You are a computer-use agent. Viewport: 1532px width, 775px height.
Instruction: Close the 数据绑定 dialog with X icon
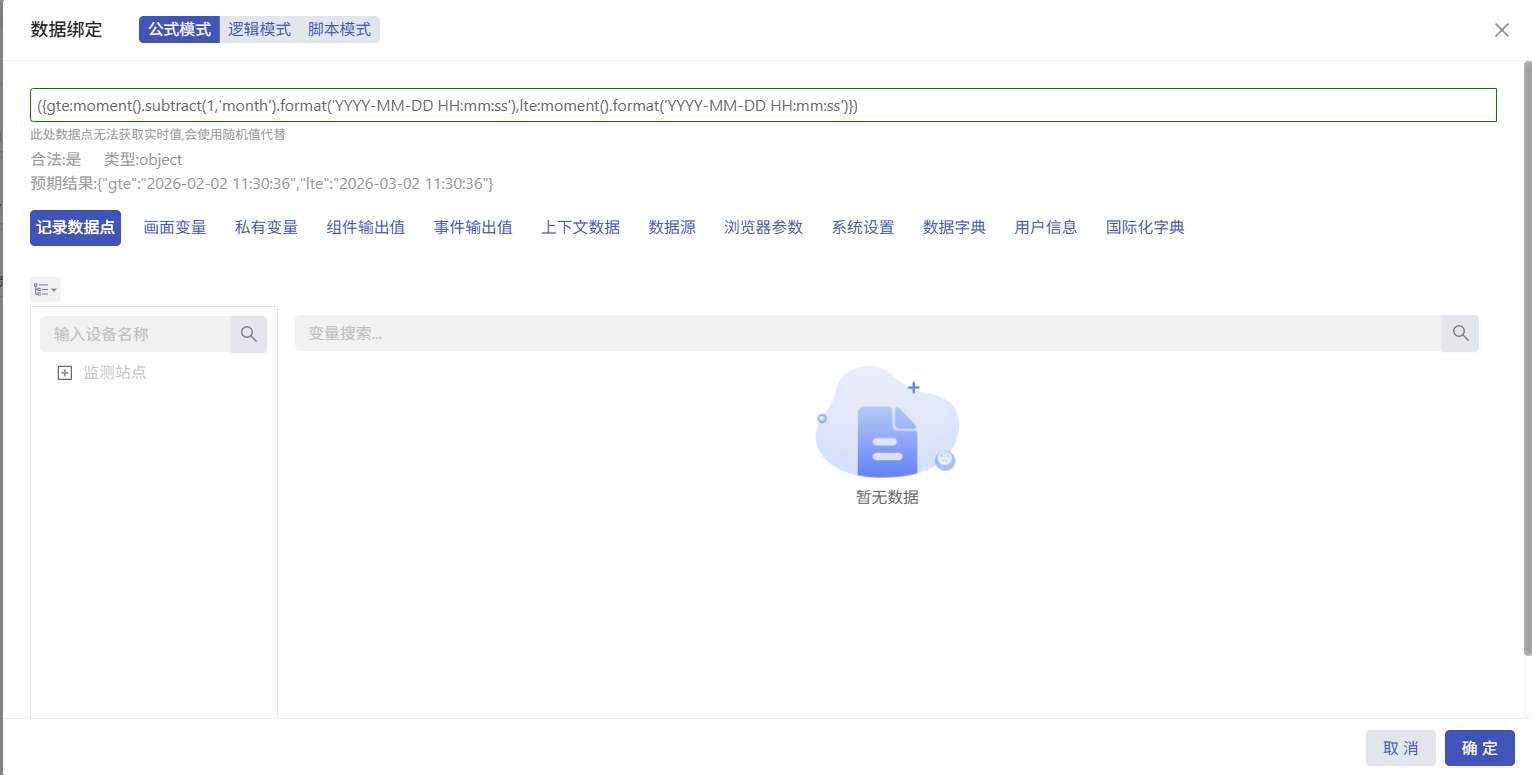[1501, 30]
